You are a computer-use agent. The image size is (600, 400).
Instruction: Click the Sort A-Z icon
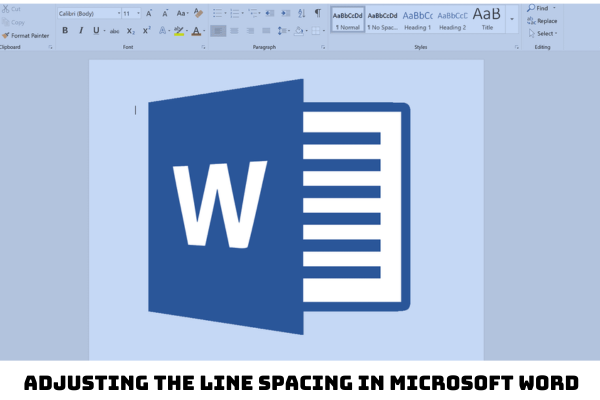(302, 13)
